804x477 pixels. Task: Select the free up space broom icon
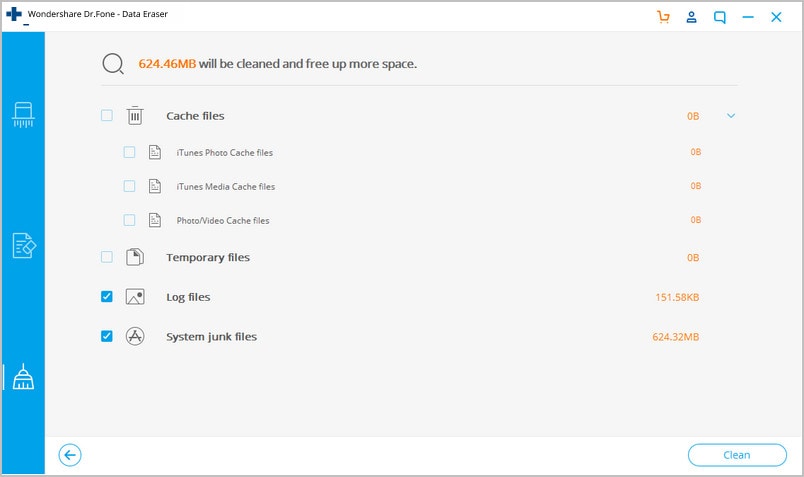[23, 376]
